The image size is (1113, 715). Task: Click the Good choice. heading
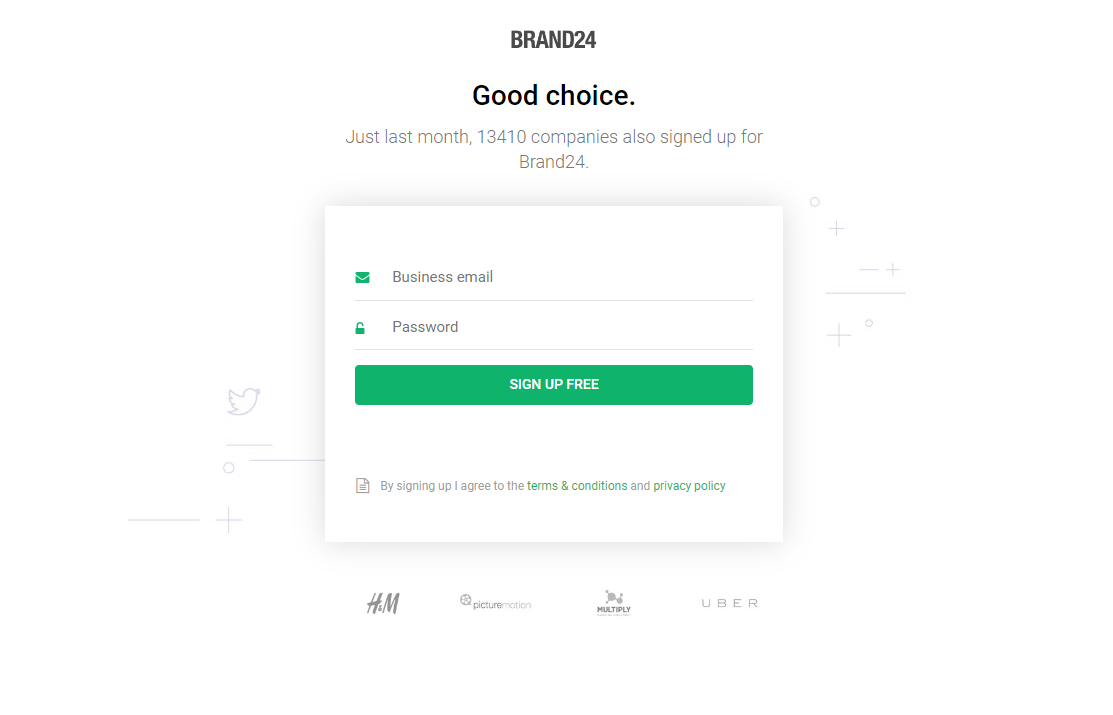point(554,95)
